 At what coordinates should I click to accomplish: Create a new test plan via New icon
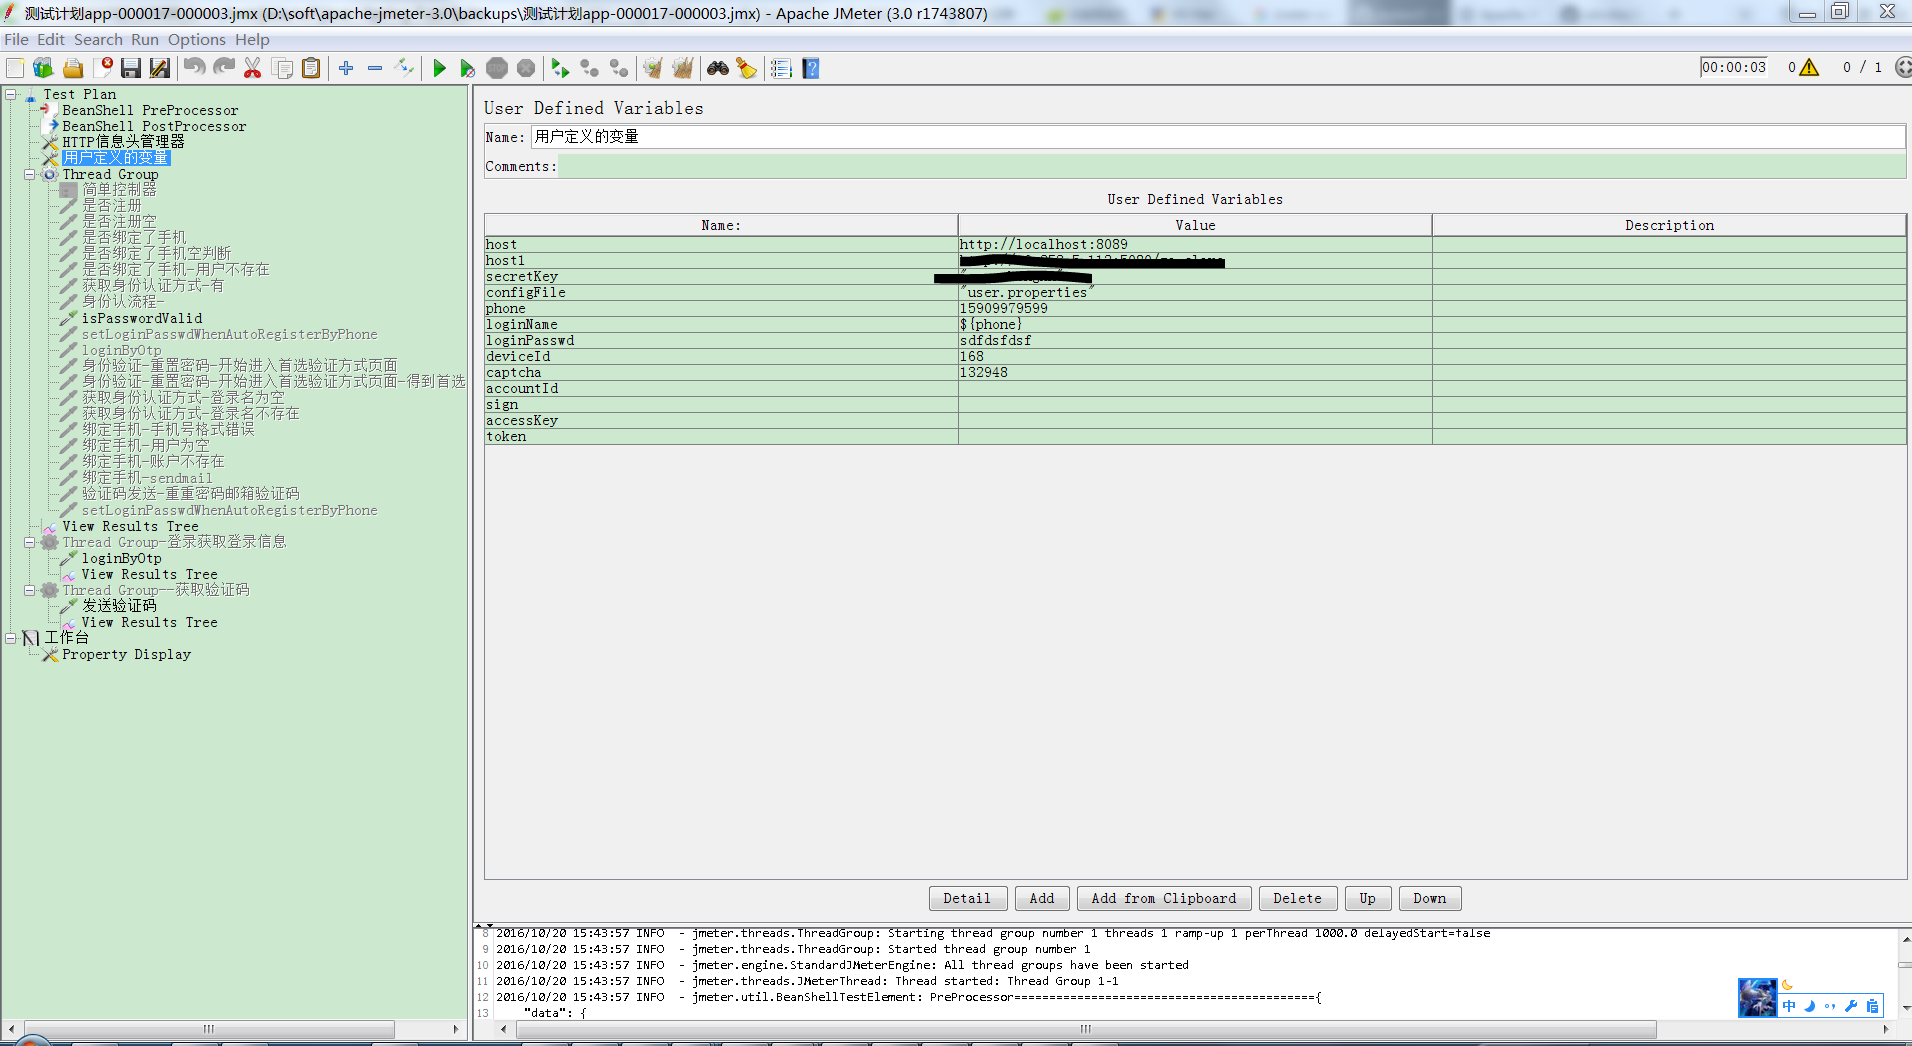pos(15,68)
